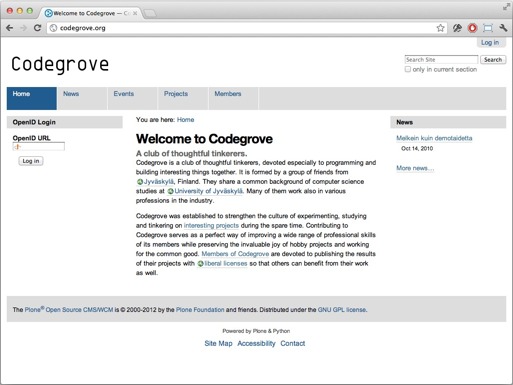Screen dimensions: 513x385
Task: Open the Members navigation tab
Action: pyautogui.click(x=233, y=98)
